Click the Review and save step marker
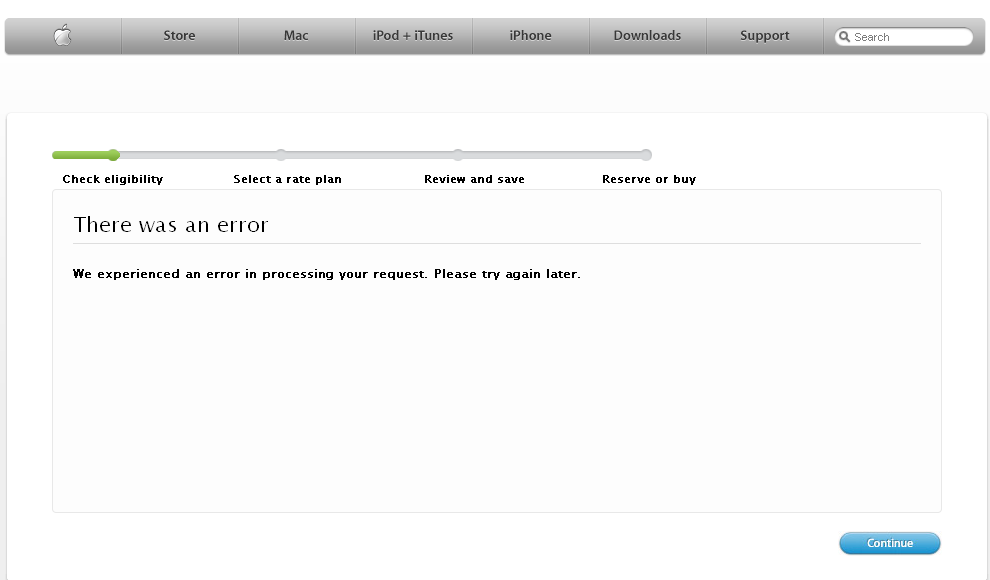Viewport: 990px width, 580px height. coord(458,155)
